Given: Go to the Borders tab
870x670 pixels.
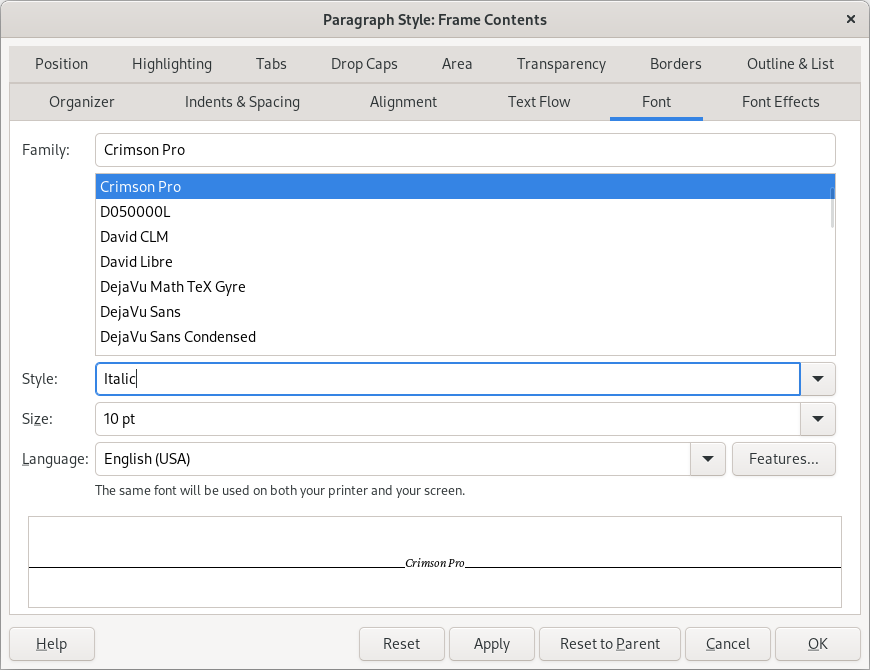Looking at the screenshot, I should 675,64.
